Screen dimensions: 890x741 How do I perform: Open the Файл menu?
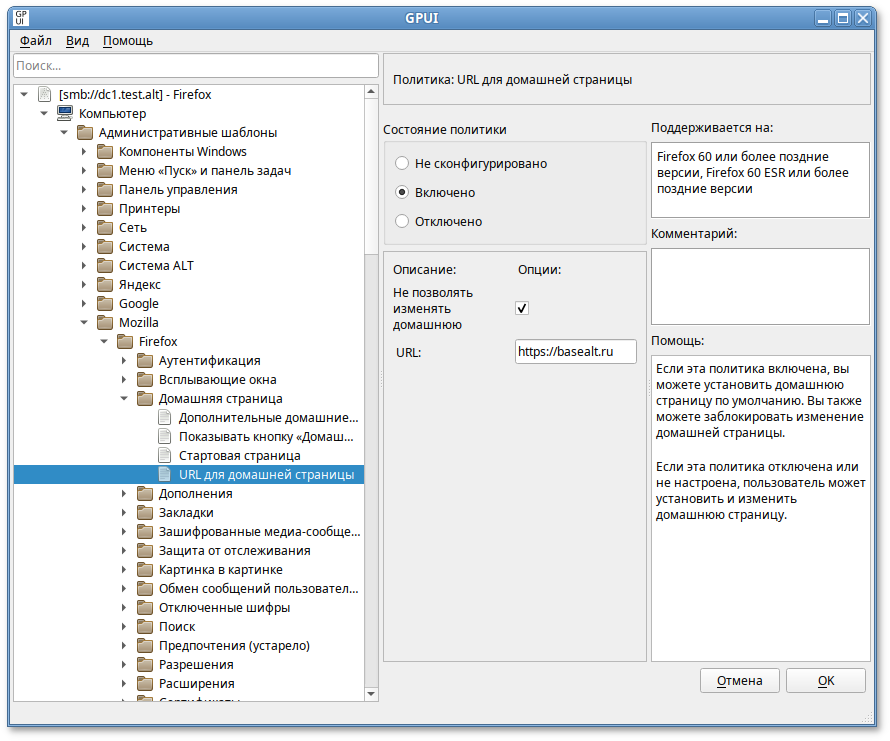[36, 41]
